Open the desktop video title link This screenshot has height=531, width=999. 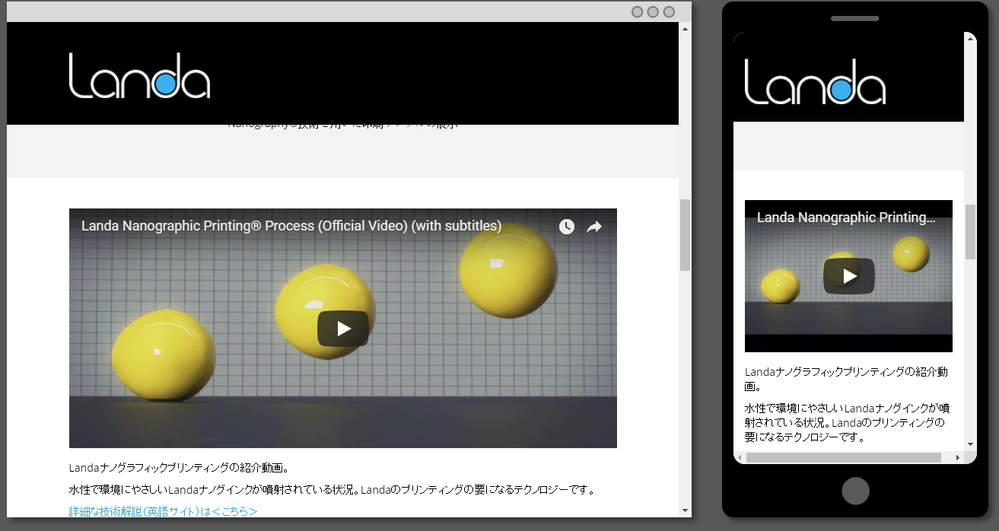tap(291, 226)
